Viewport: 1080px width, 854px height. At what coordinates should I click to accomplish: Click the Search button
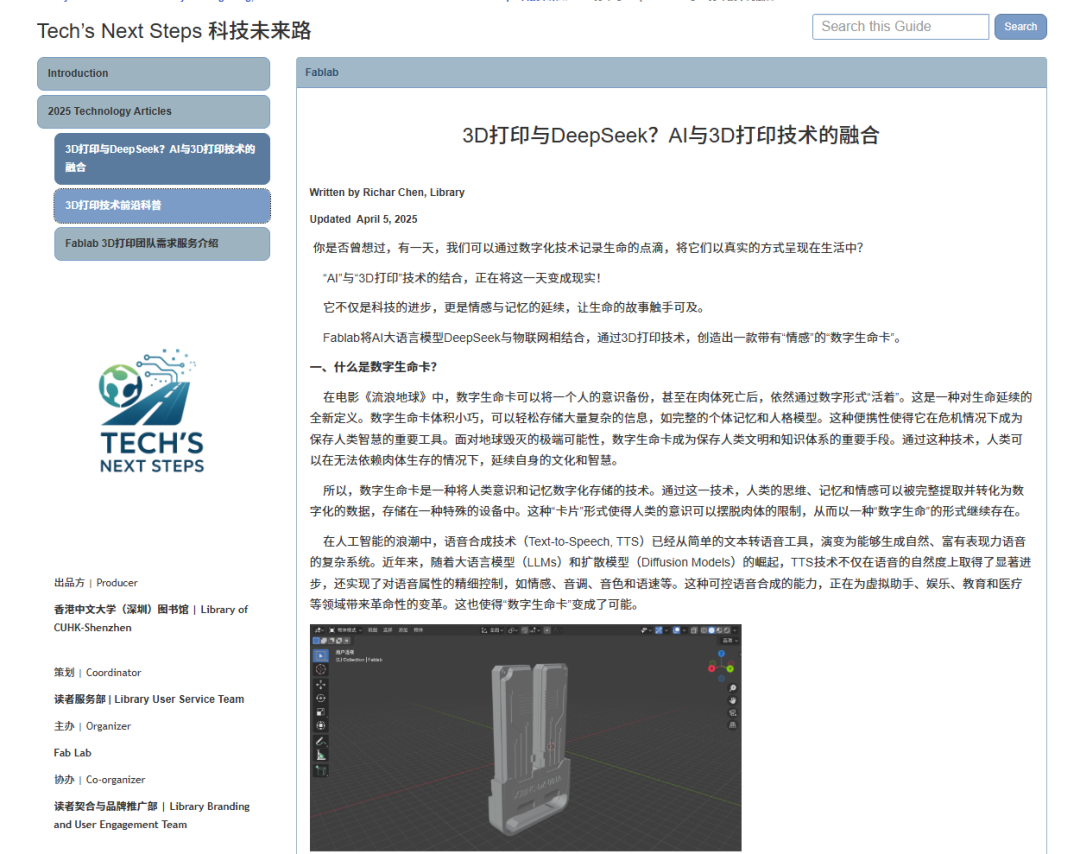click(1020, 27)
